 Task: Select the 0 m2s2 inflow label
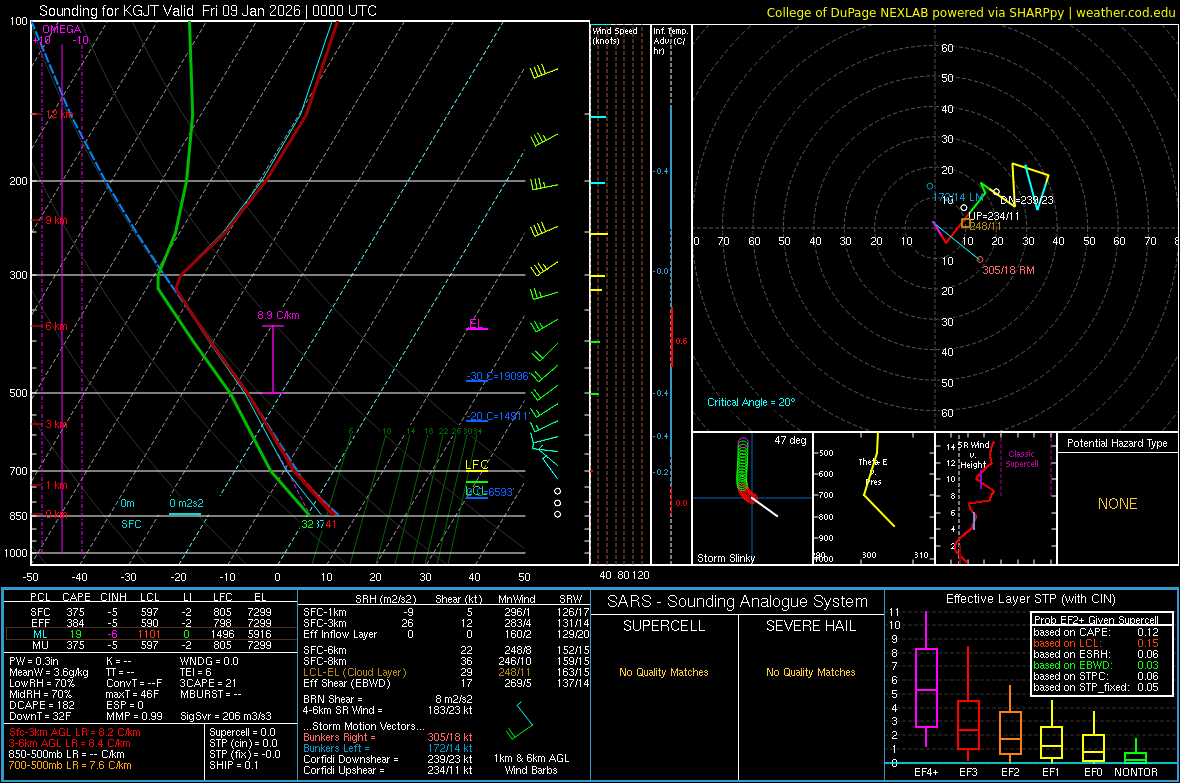pyautogui.click(x=186, y=503)
